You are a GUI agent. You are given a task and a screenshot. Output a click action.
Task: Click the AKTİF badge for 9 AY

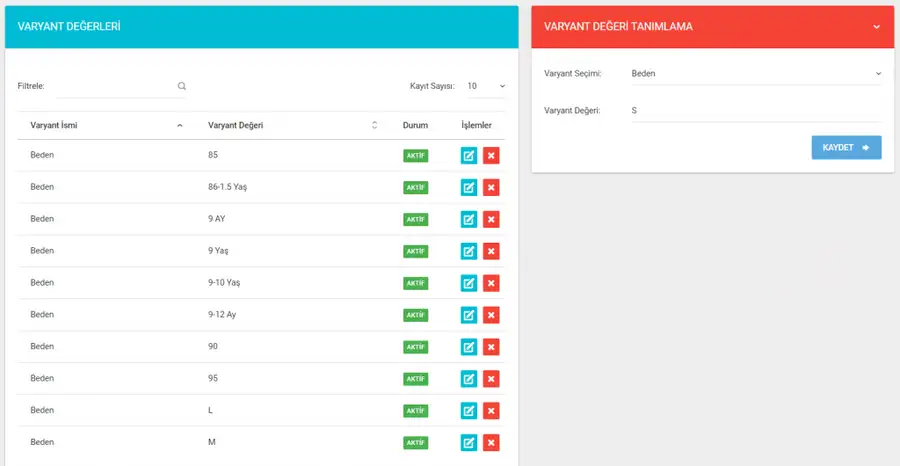(416, 219)
